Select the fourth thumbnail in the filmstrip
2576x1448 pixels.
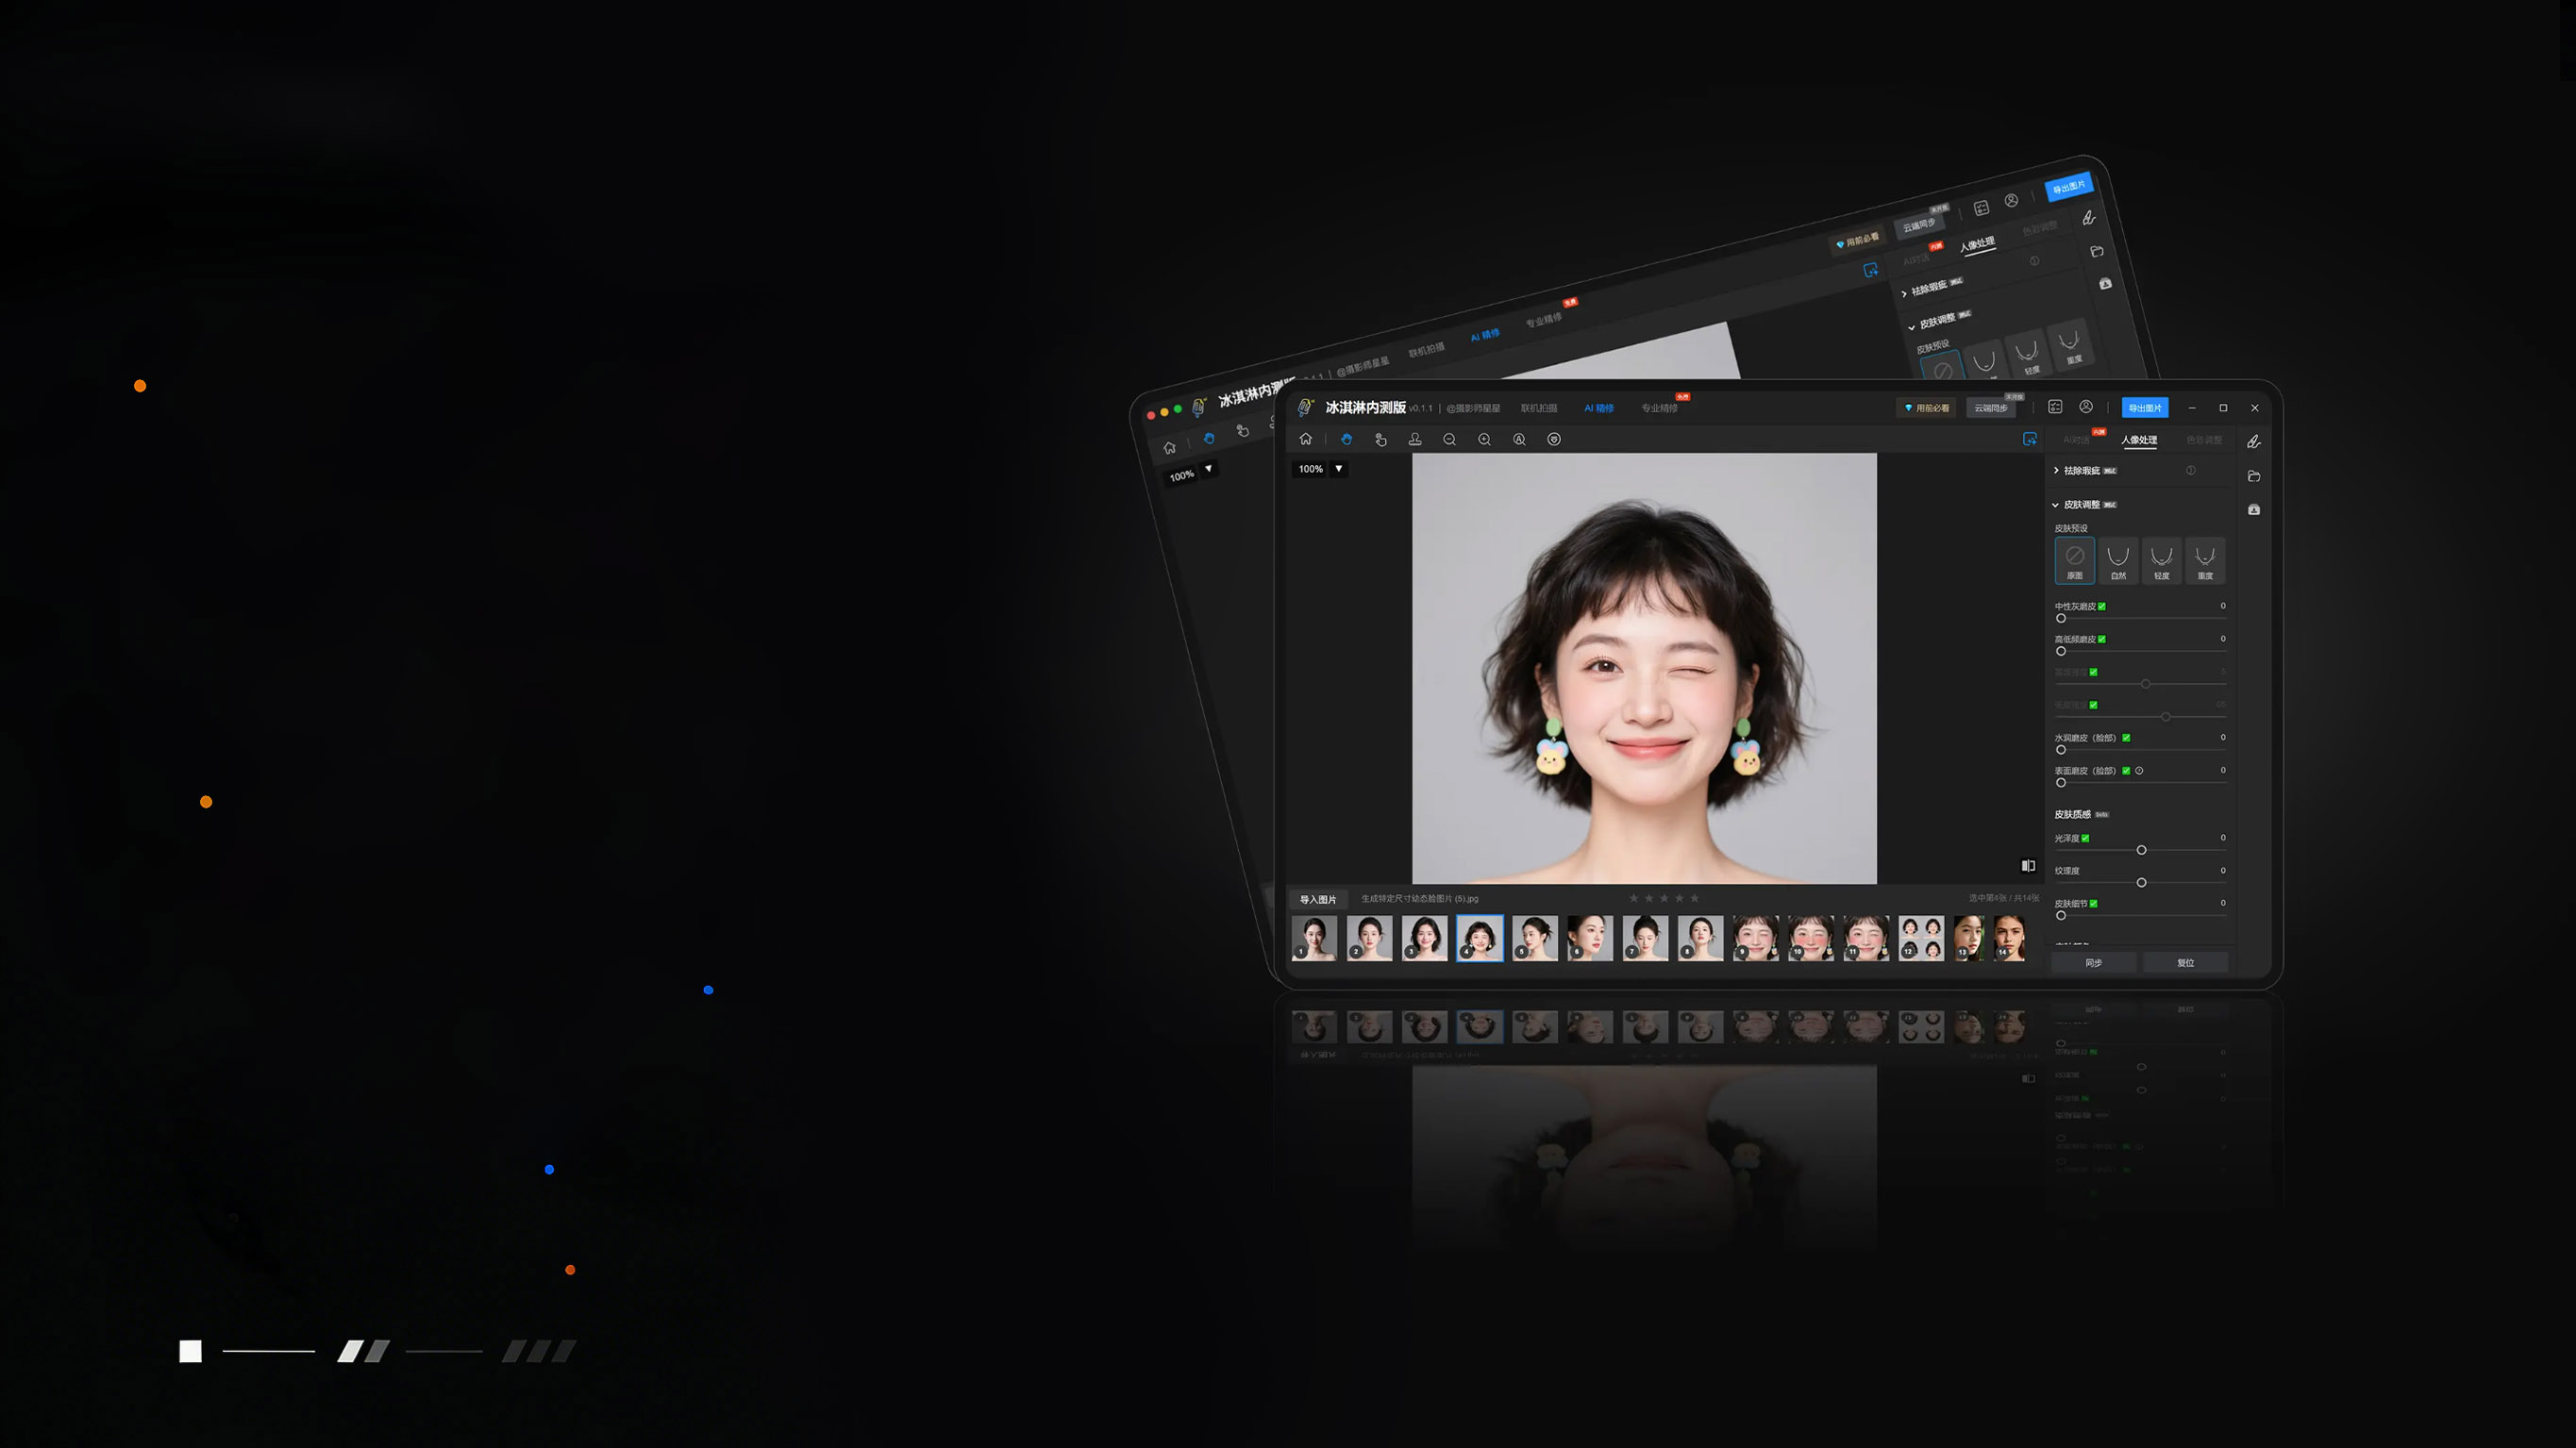tap(1480, 937)
